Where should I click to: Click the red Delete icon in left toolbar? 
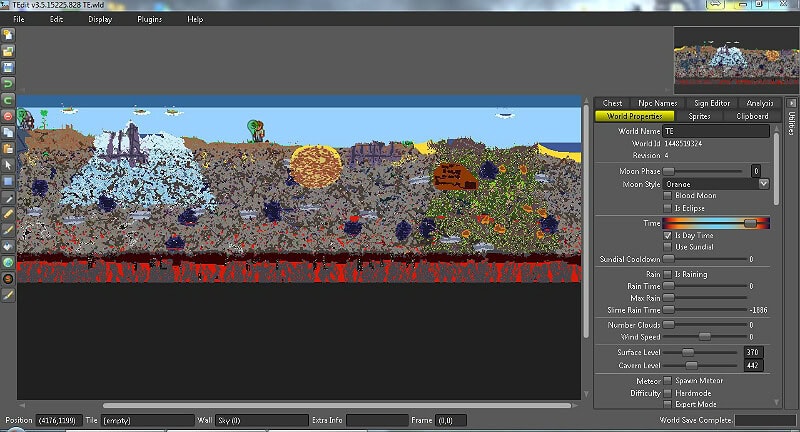tap(8, 116)
